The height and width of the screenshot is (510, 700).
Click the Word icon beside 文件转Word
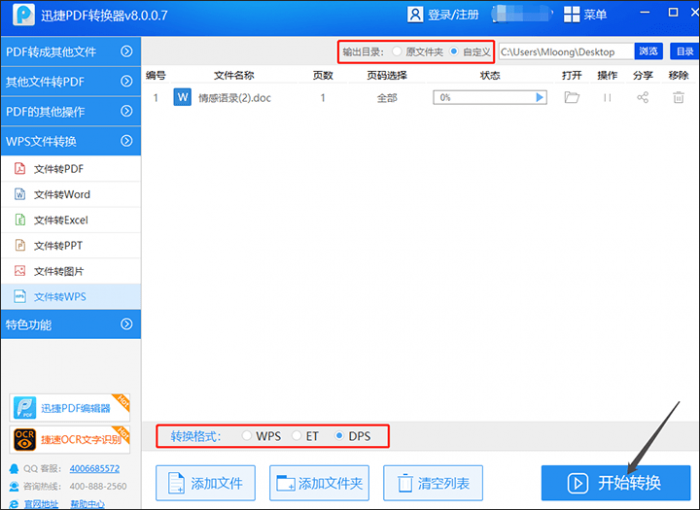20,194
